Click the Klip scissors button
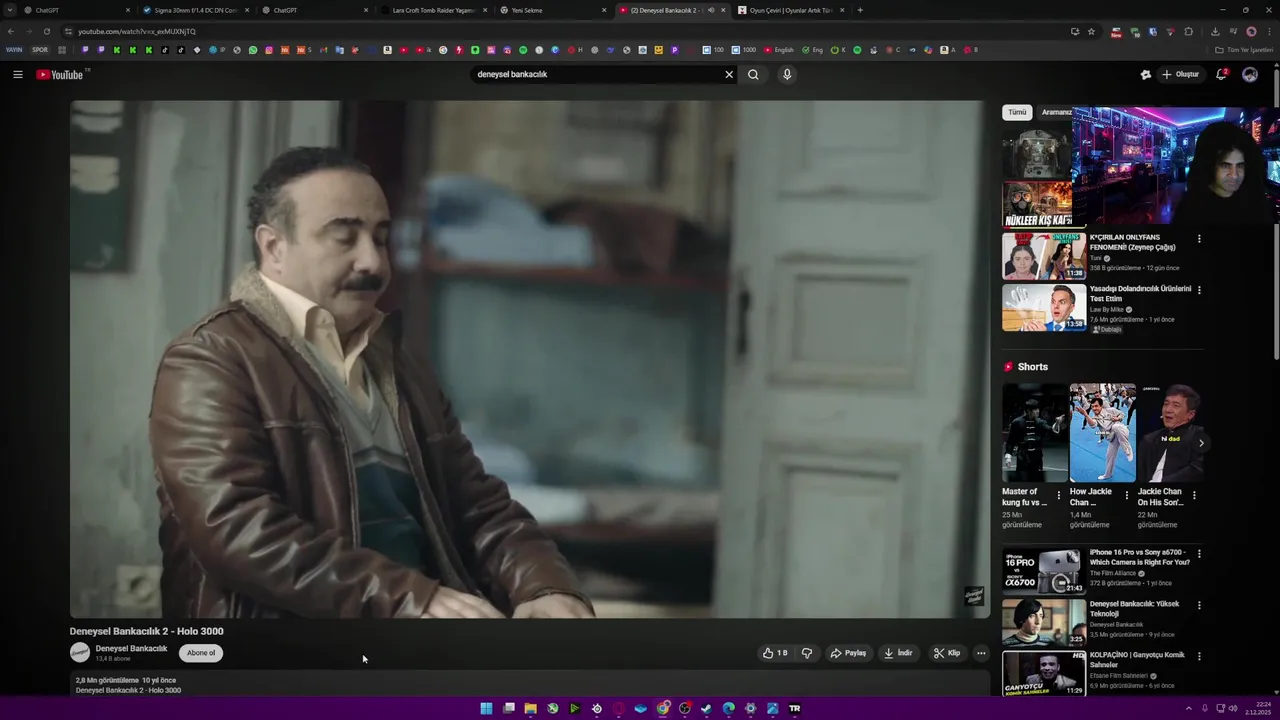This screenshot has width=1280, height=720. coord(947,653)
